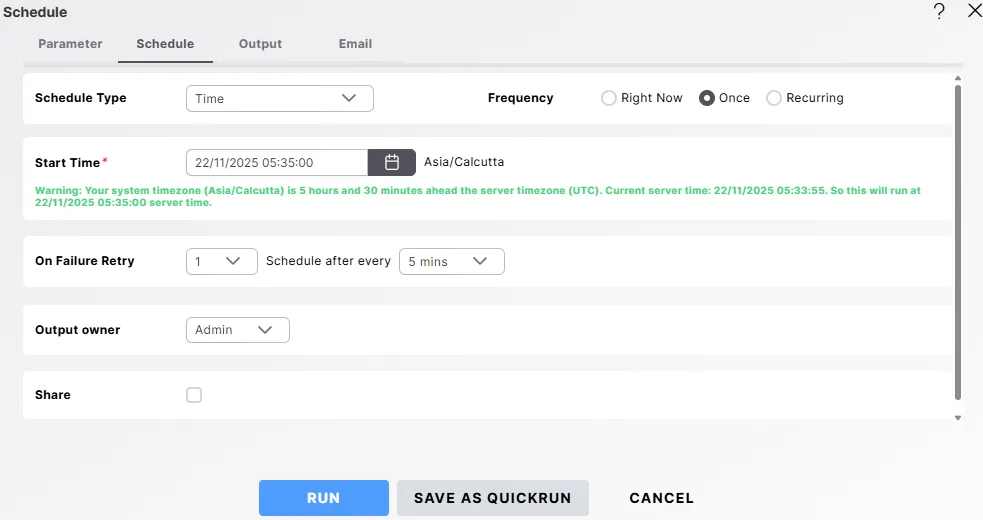983x520 pixels.
Task: Click the RUN button
Action: (323, 498)
